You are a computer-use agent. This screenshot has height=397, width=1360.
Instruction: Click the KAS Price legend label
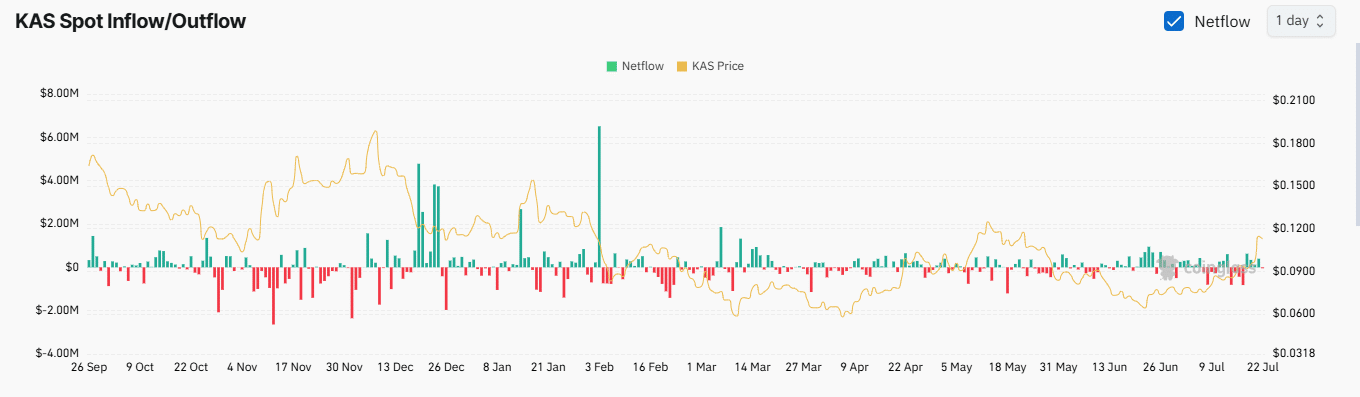(718, 66)
